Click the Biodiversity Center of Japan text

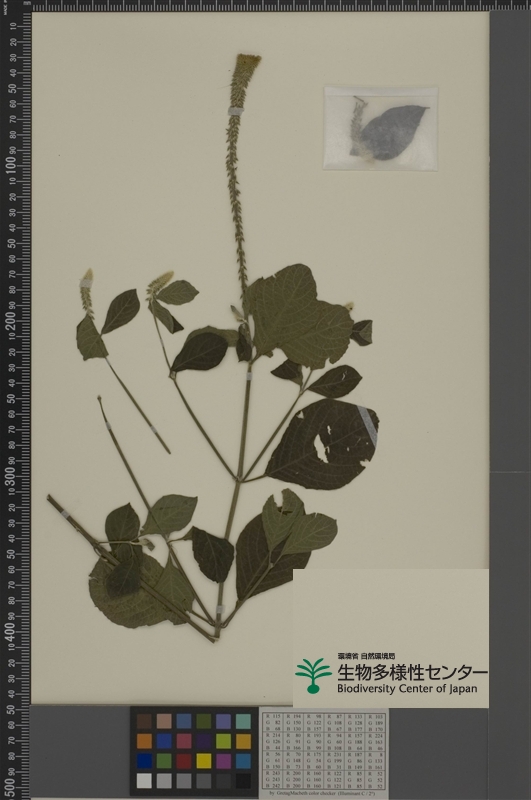(407, 689)
